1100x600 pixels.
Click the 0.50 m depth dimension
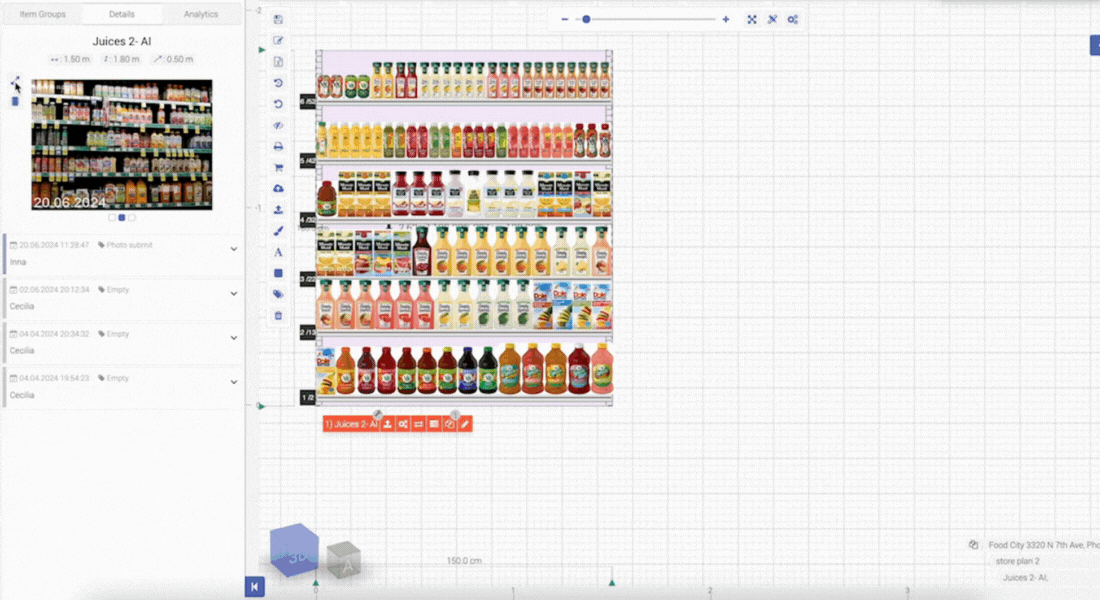(x=174, y=60)
